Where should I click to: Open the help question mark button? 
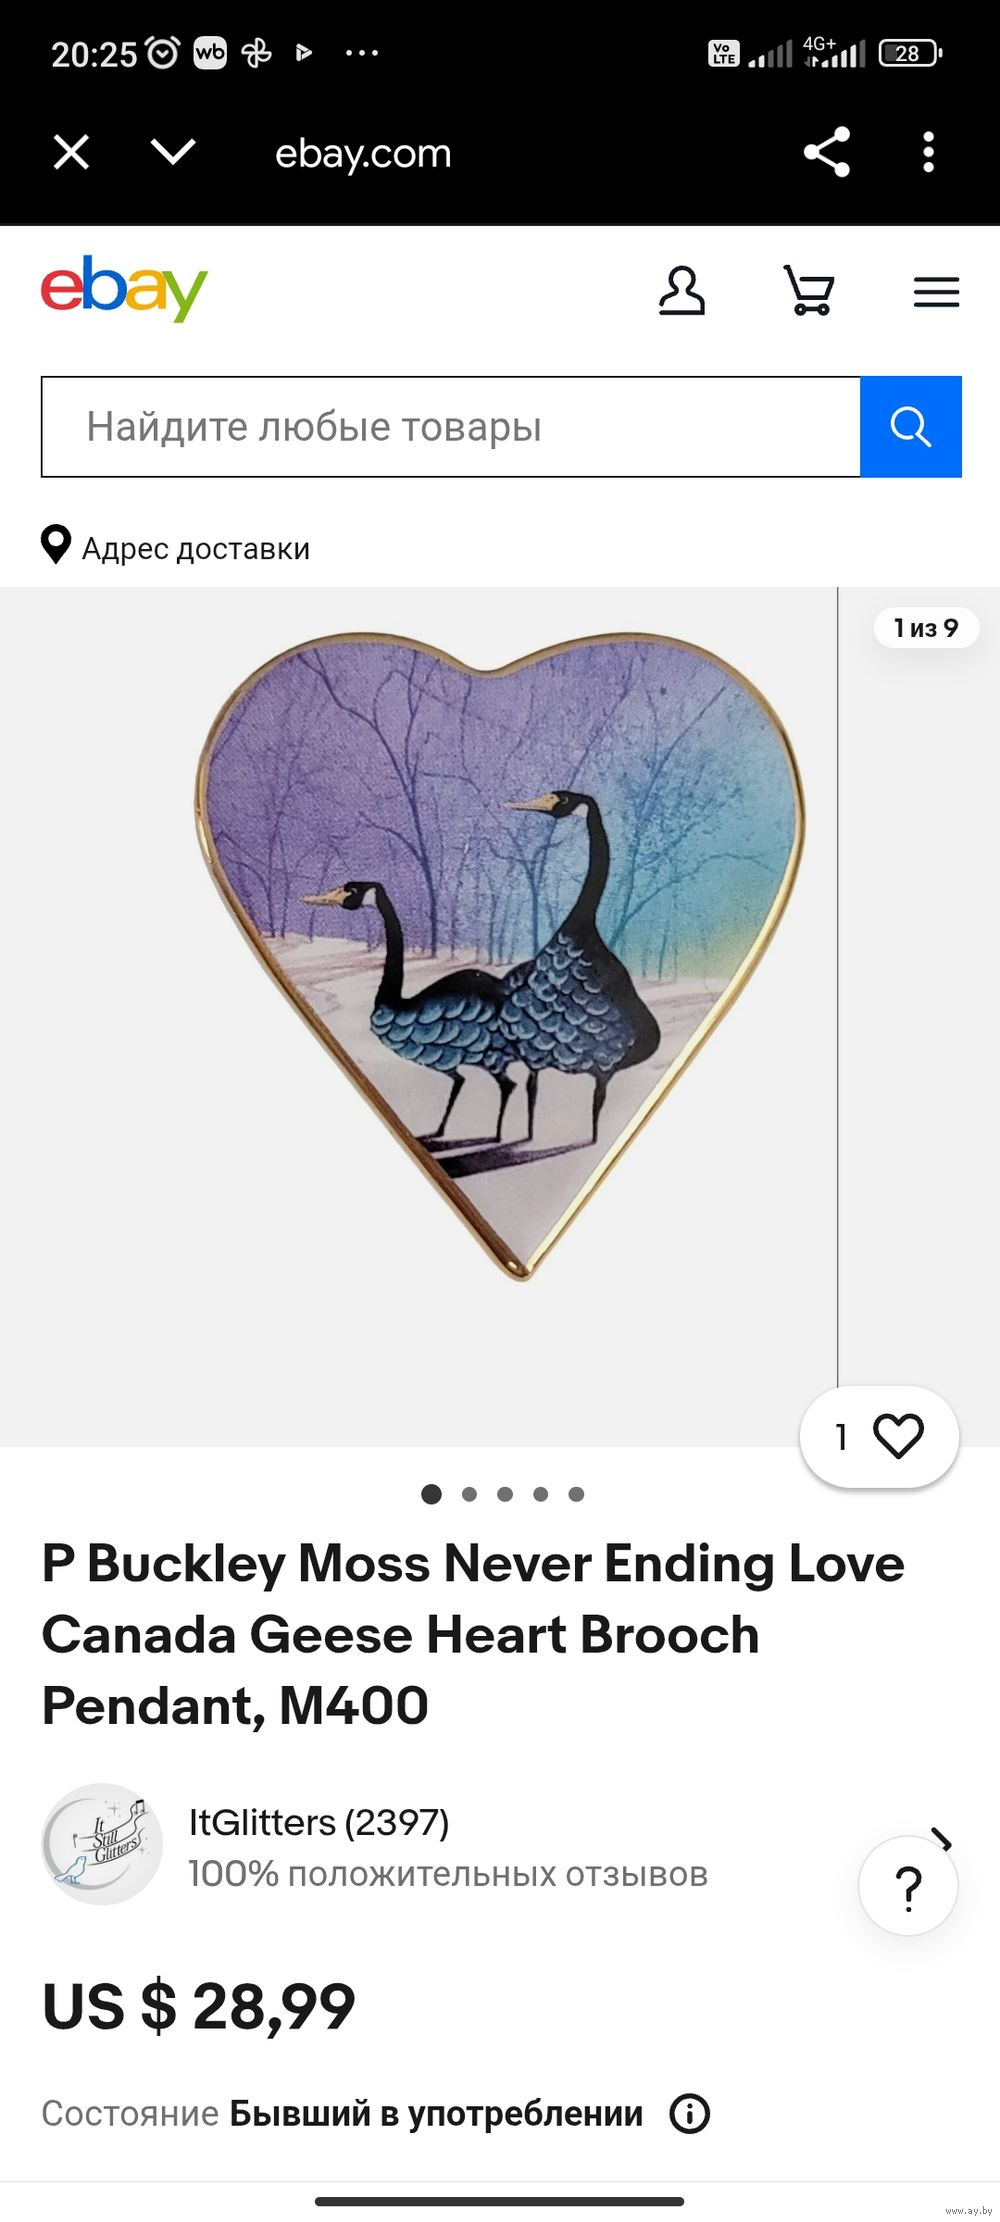[908, 1886]
